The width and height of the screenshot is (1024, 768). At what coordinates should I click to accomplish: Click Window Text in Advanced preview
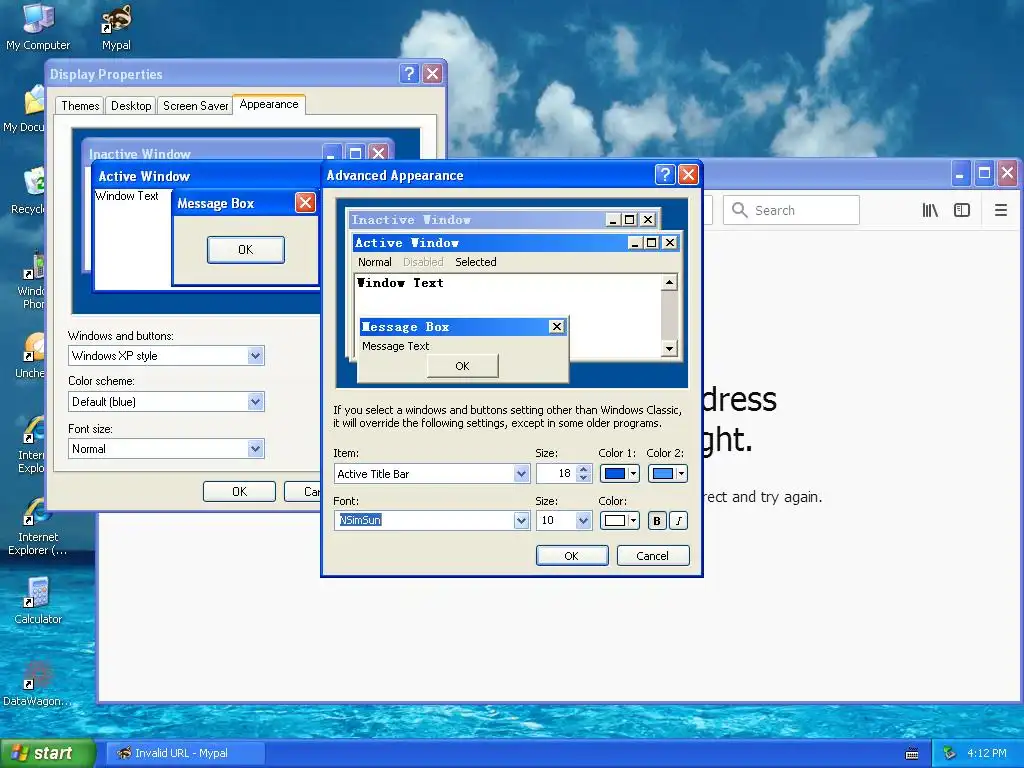[x=400, y=283]
